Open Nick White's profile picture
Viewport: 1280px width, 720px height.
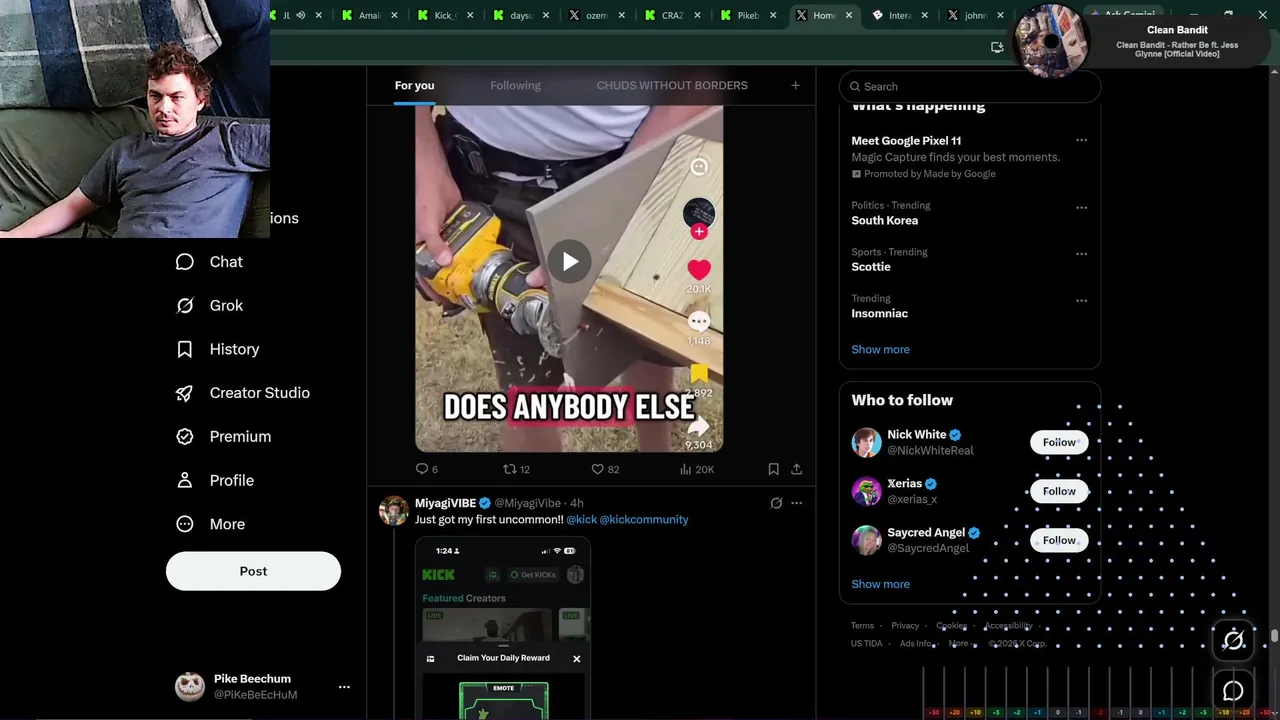866,442
